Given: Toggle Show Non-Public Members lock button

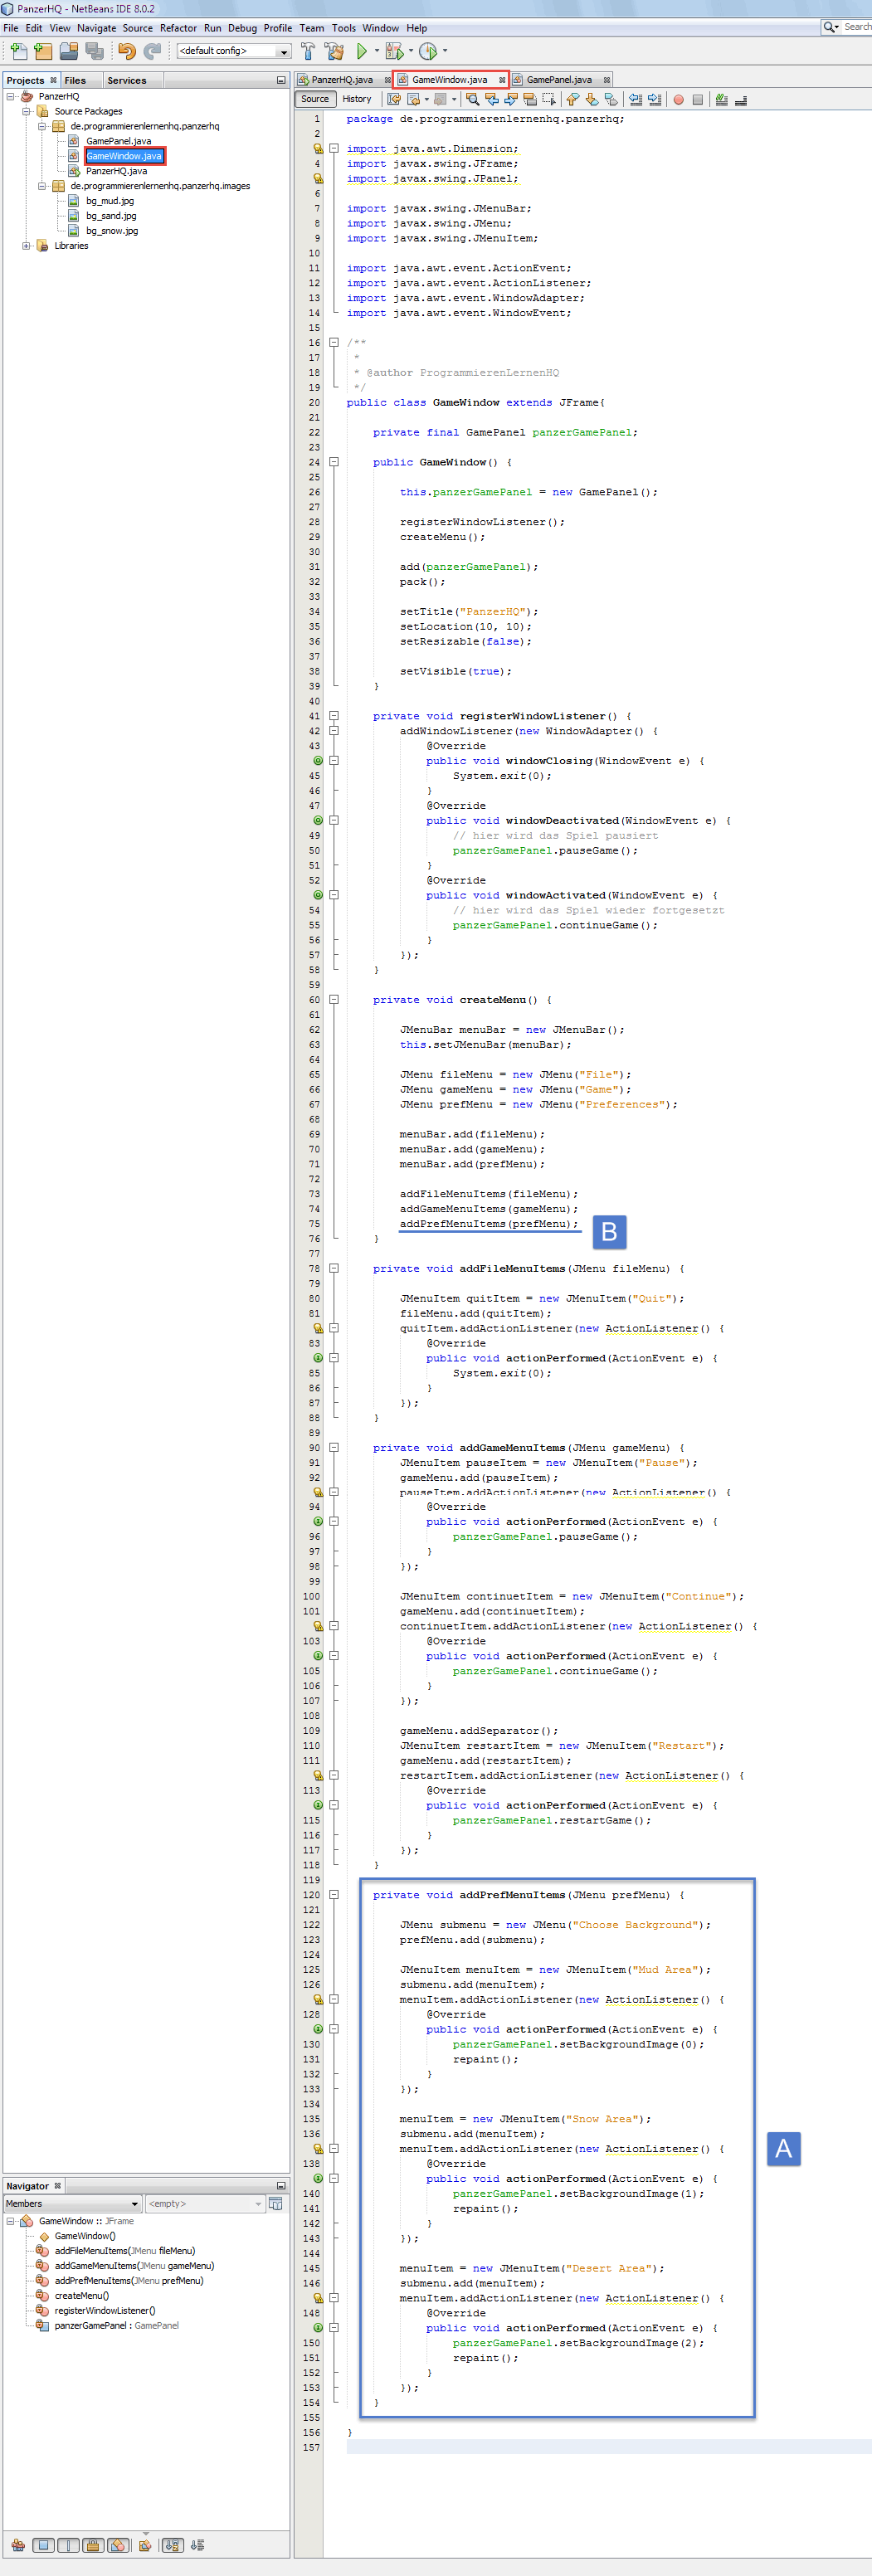Looking at the screenshot, I should [x=93, y=2545].
